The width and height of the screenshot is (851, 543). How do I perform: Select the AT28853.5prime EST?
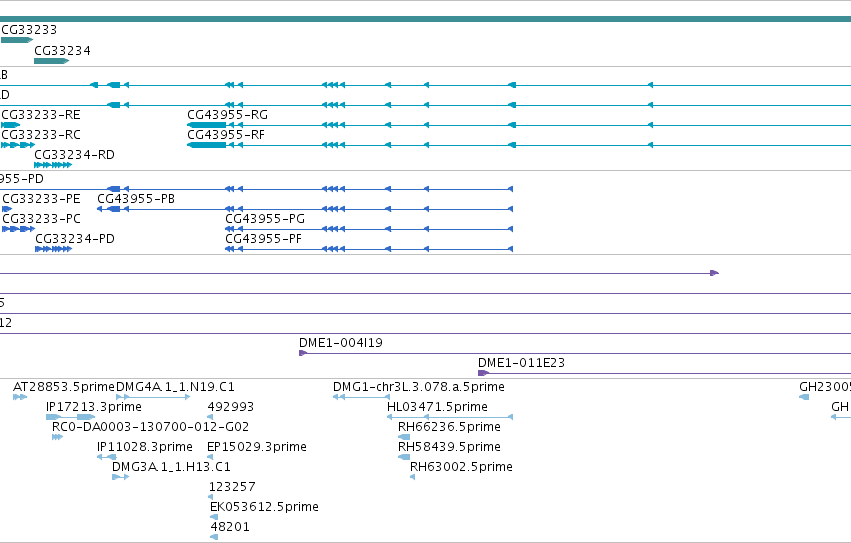click(x=20, y=397)
